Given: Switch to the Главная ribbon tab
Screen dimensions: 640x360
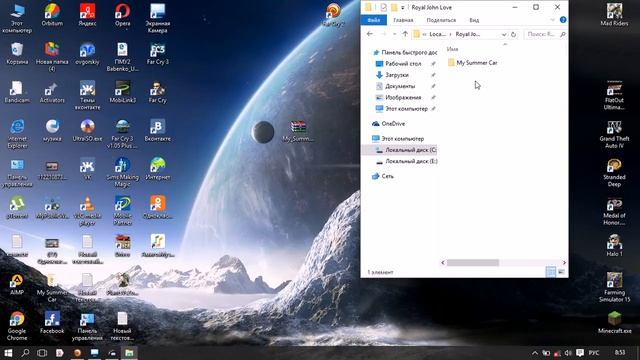Looking at the screenshot, I should pyautogui.click(x=403, y=20).
